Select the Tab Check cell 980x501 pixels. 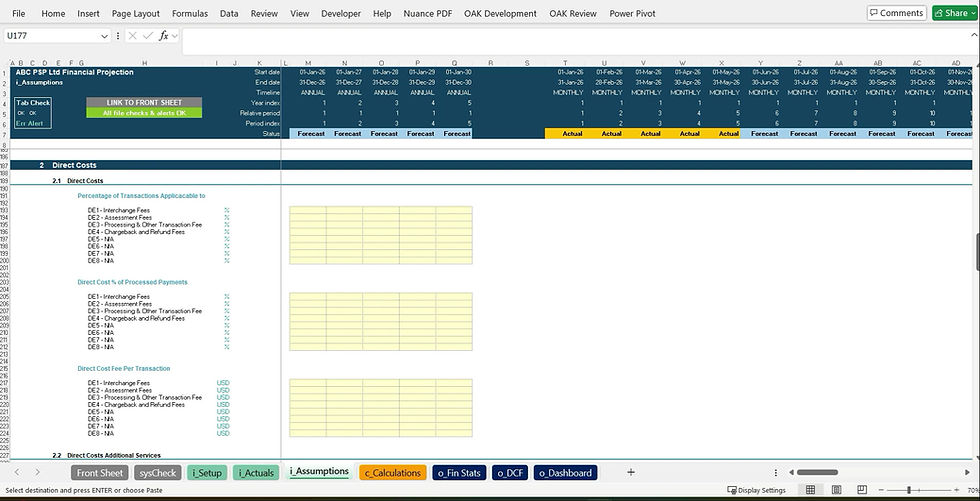click(x=33, y=102)
